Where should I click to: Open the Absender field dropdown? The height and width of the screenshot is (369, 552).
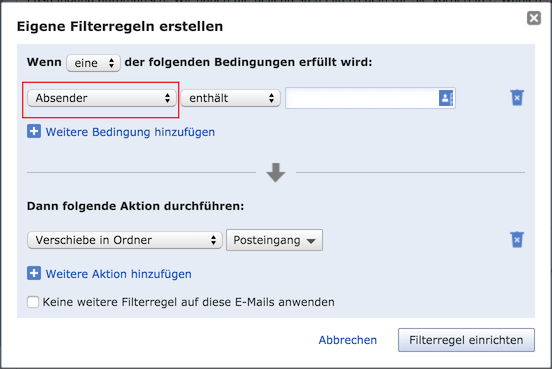pyautogui.click(x=102, y=98)
